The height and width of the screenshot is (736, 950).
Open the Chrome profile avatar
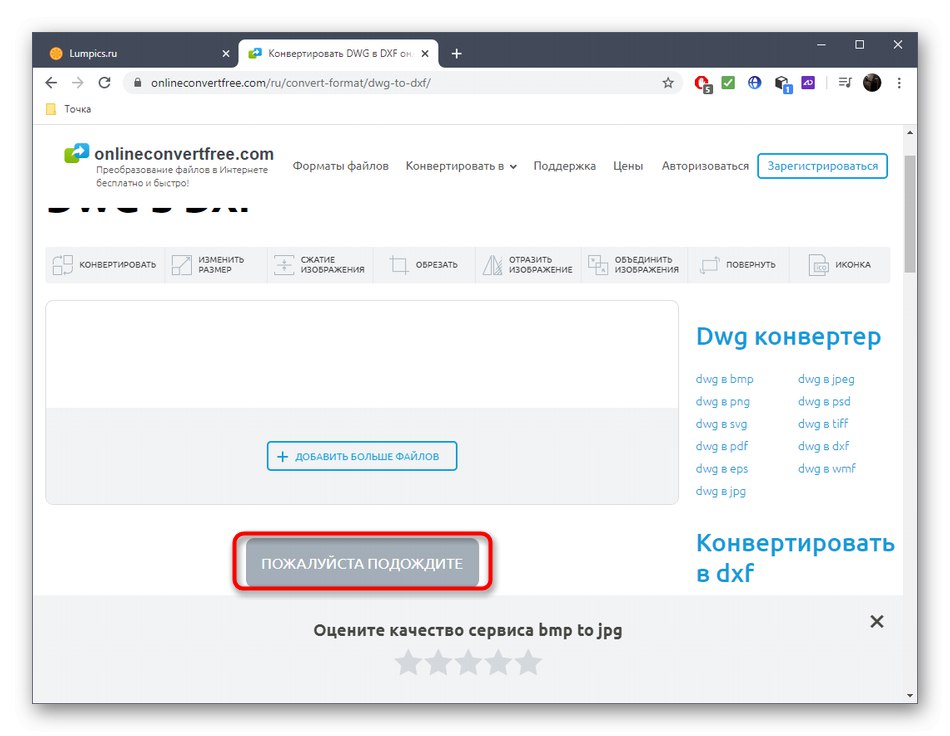[x=872, y=82]
